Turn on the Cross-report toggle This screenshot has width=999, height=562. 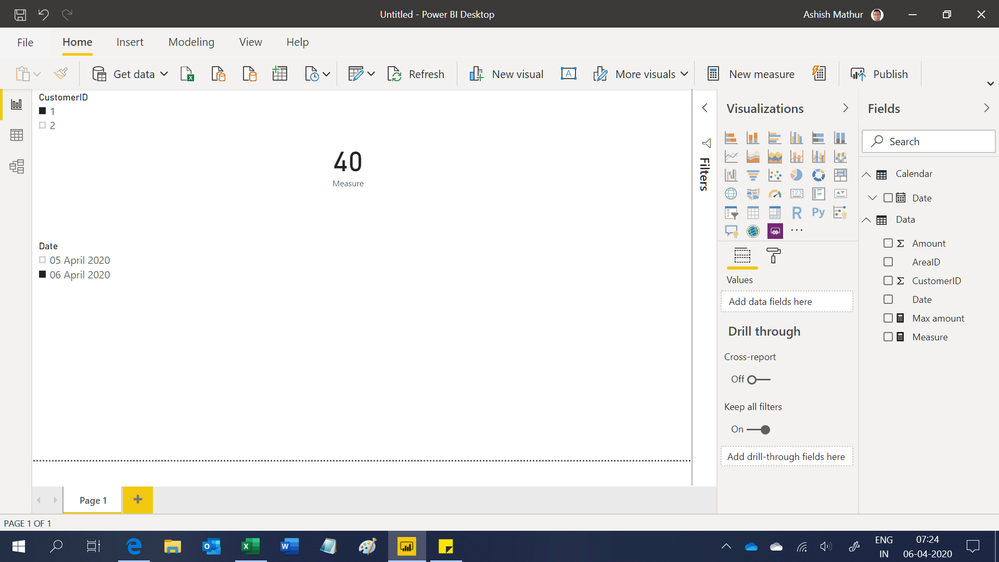pyautogui.click(x=758, y=380)
